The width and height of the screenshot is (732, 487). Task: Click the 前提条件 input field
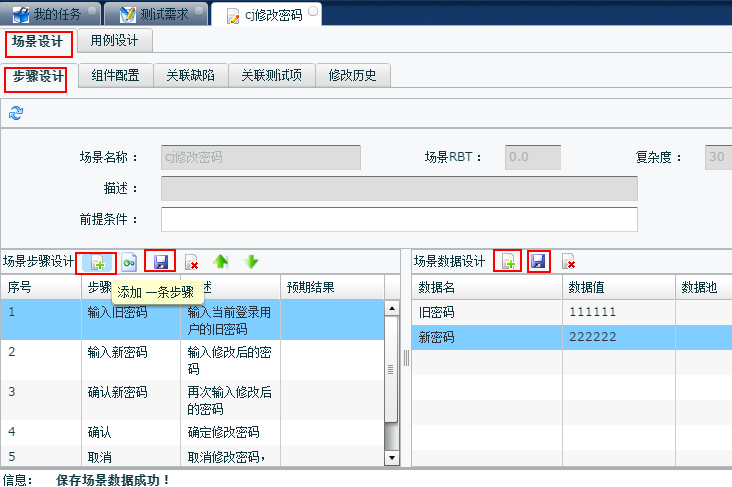click(x=398, y=219)
